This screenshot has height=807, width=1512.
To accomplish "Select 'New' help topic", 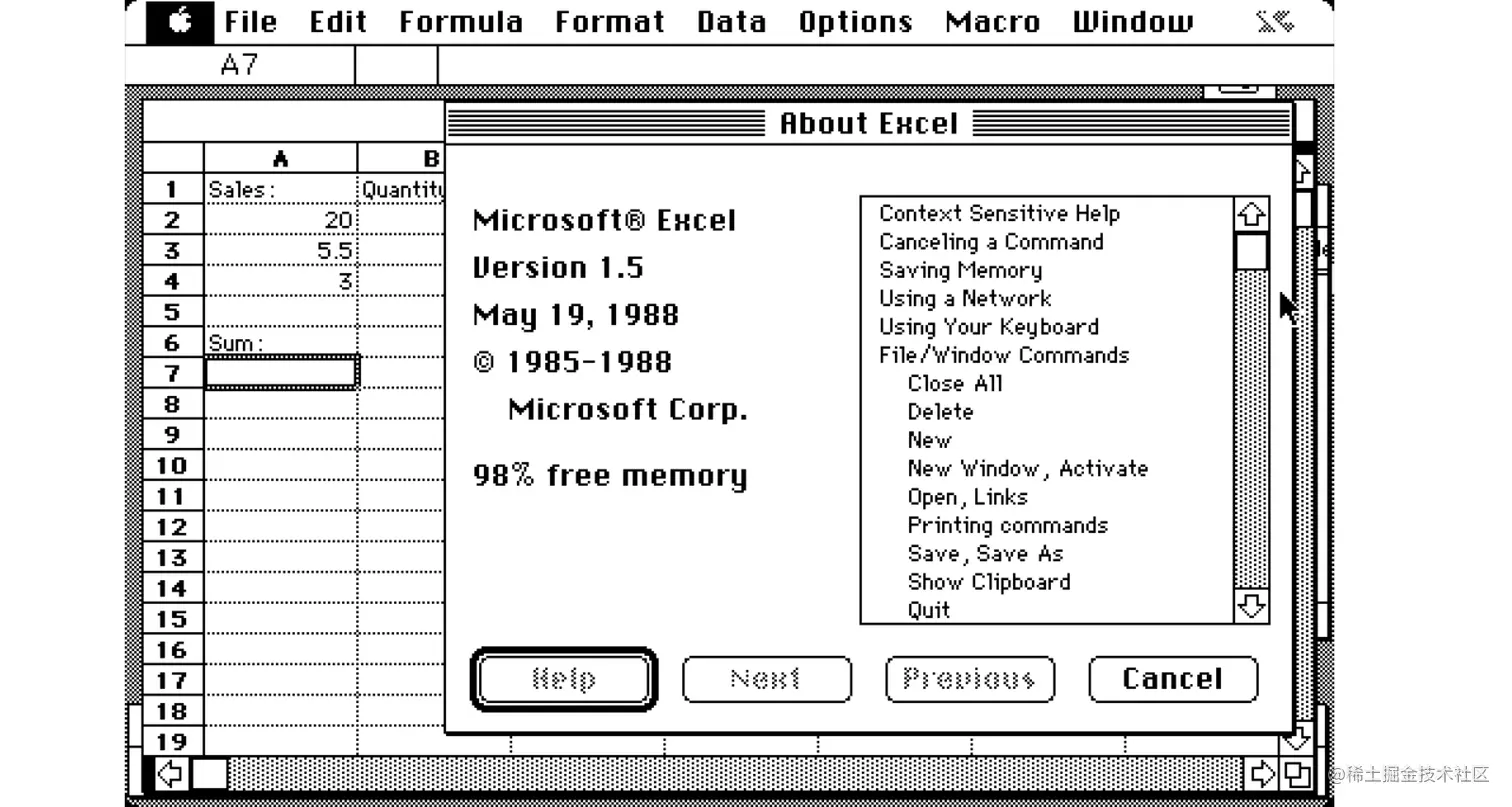I will tap(930, 440).
